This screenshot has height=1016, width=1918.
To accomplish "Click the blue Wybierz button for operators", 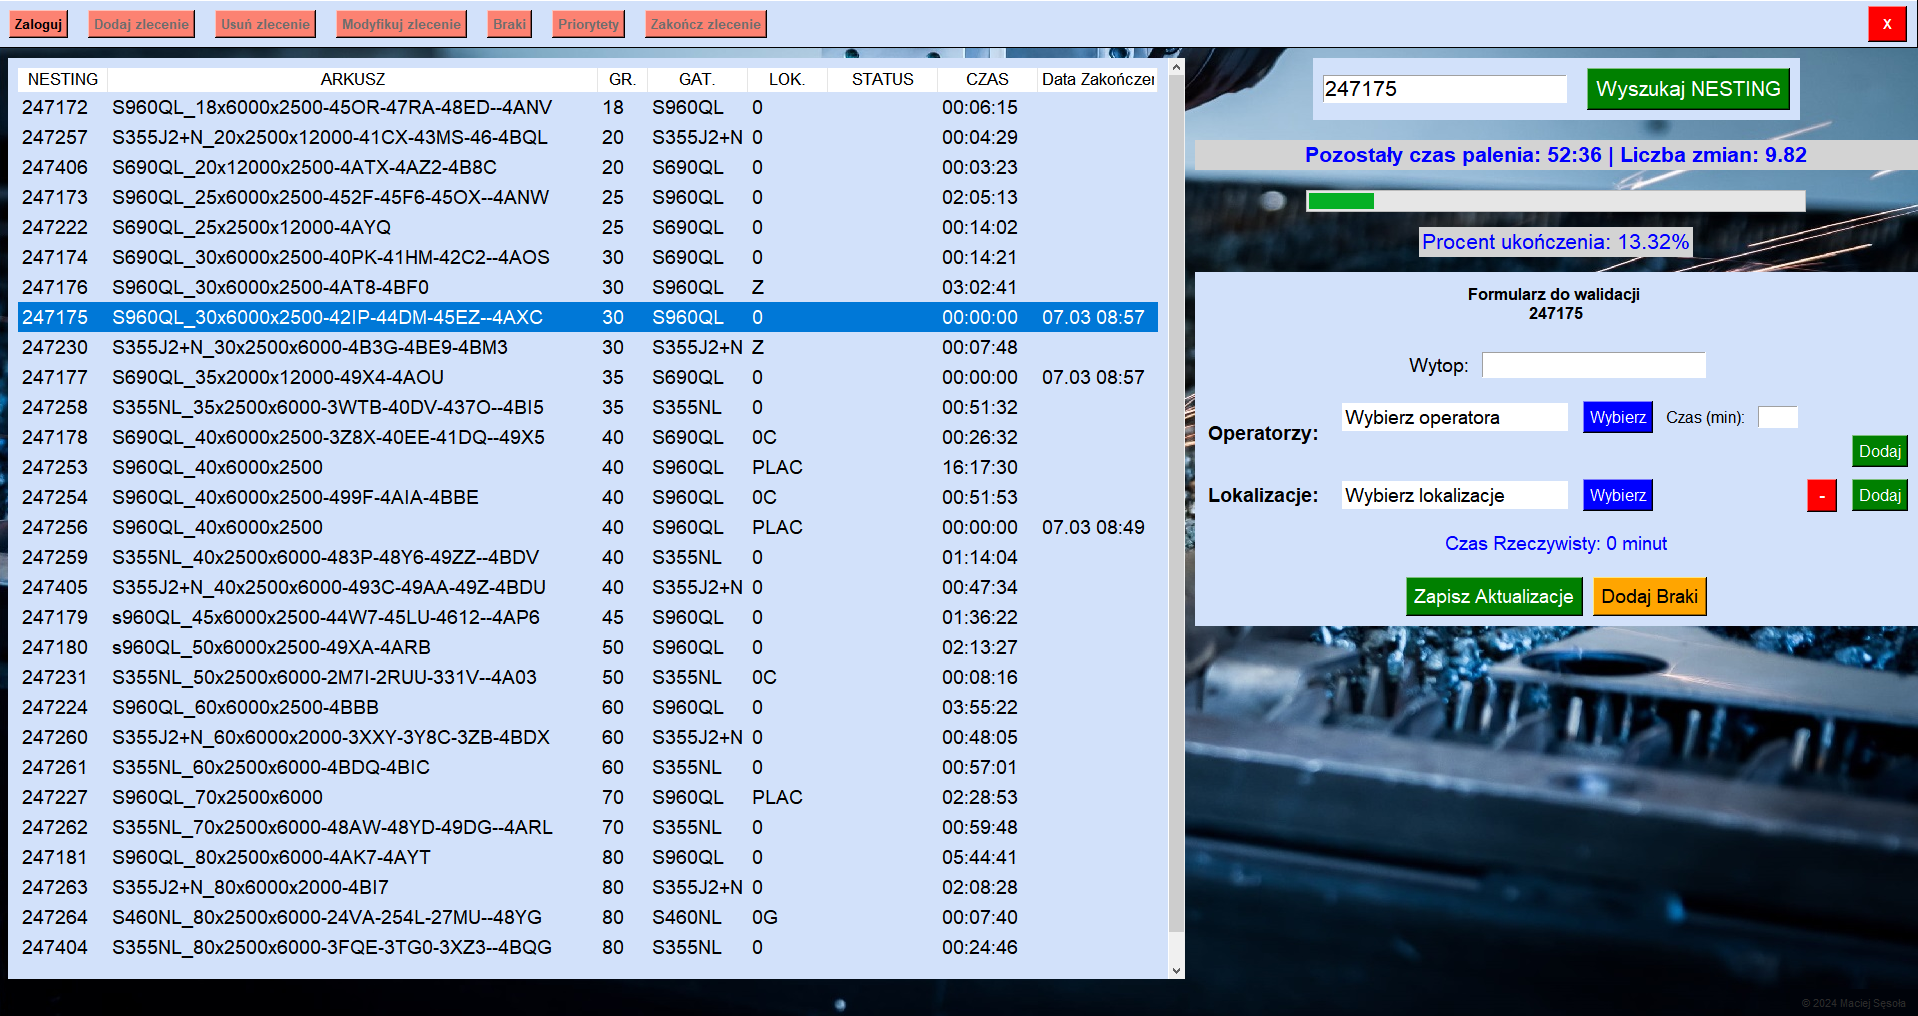I will tap(1617, 417).
